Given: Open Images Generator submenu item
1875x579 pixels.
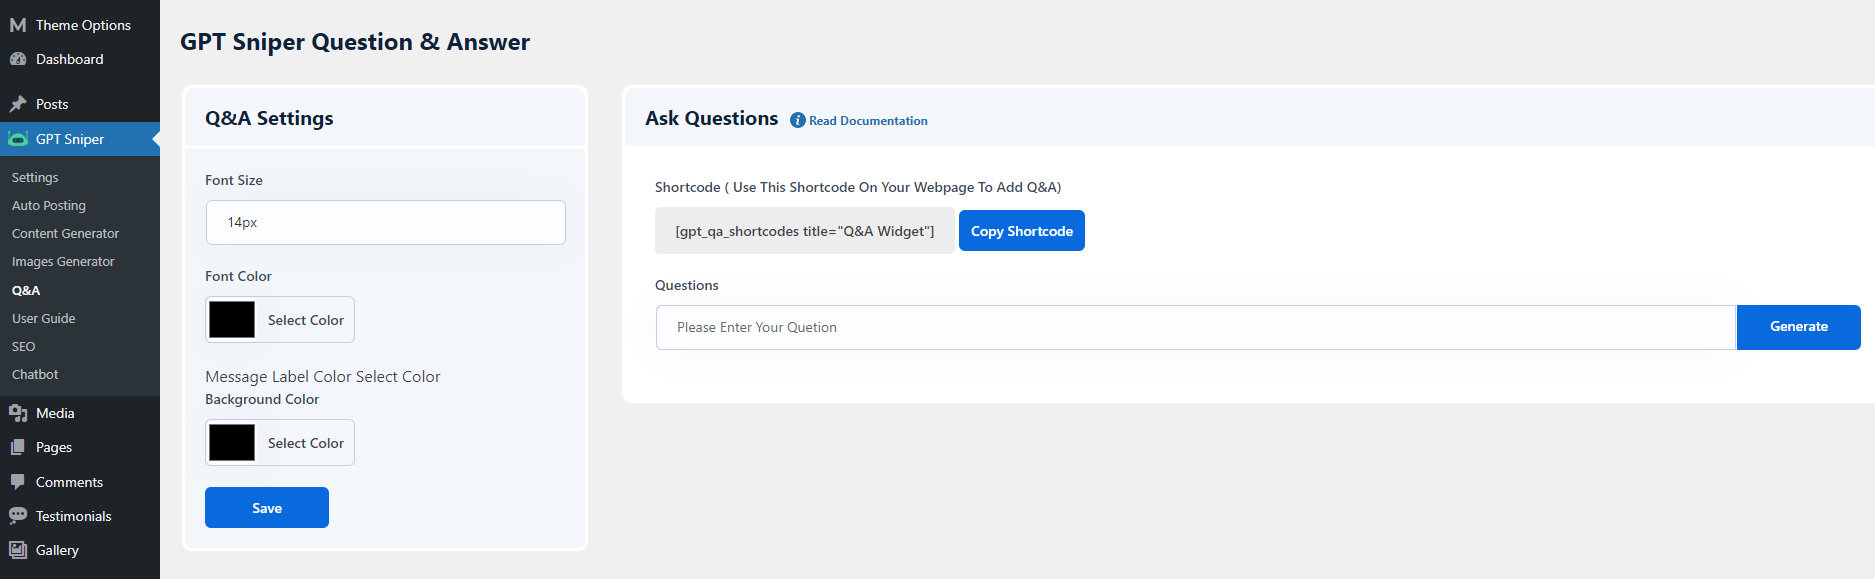Looking at the screenshot, I should [x=63, y=261].
